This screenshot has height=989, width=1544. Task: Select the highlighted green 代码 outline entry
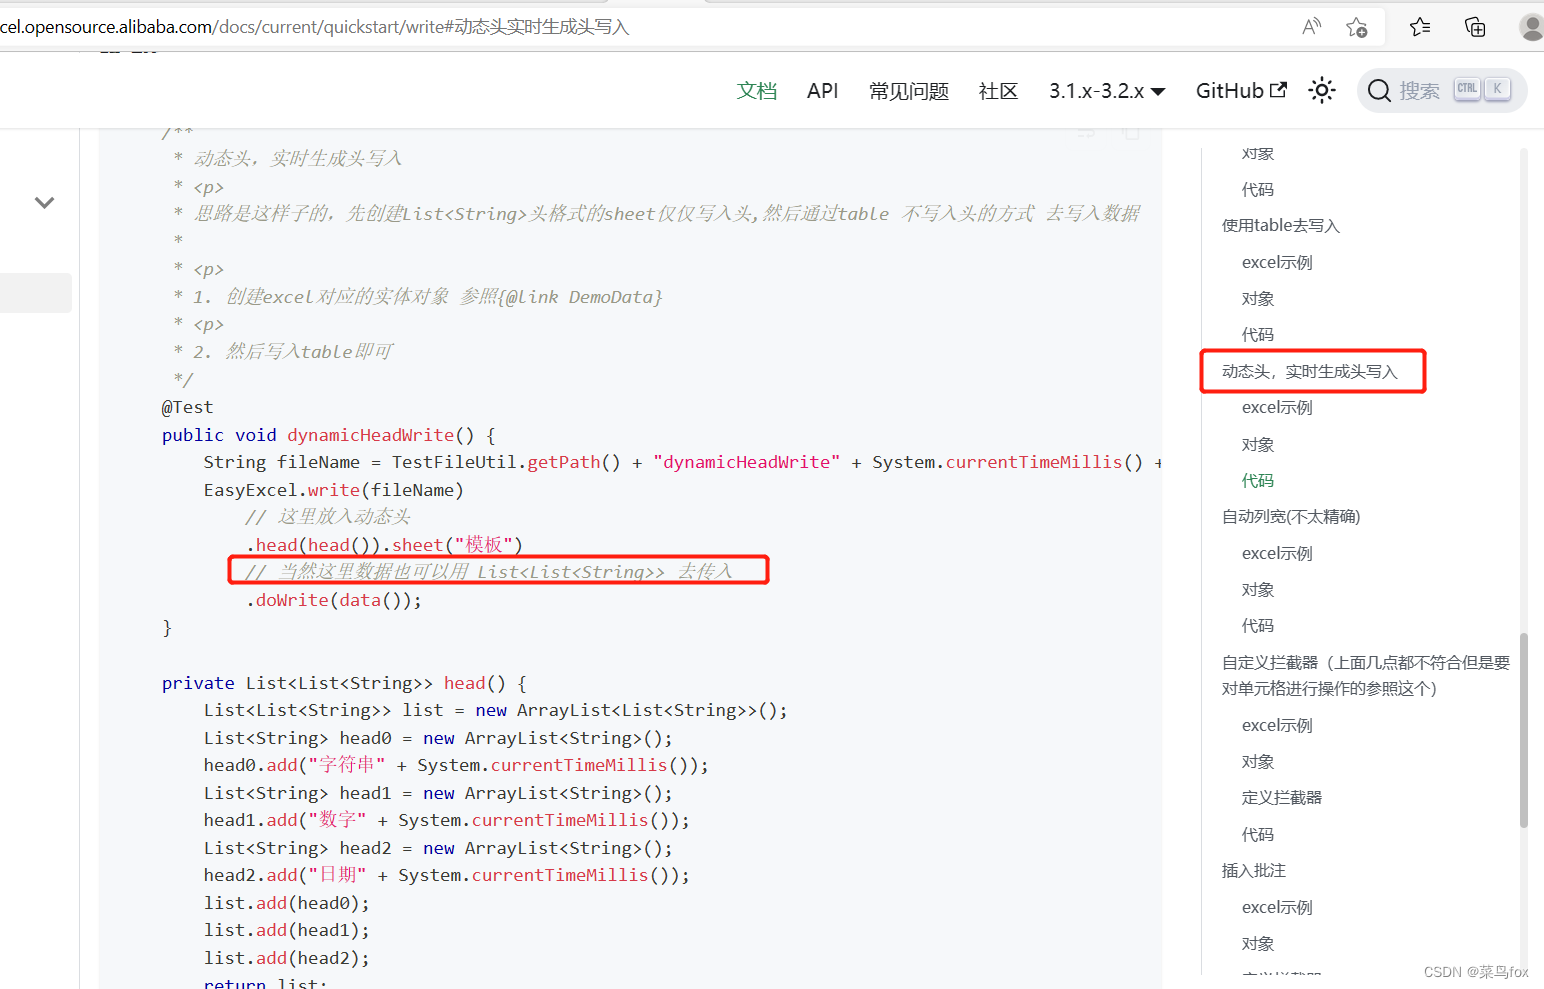pyautogui.click(x=1258, y=481)
